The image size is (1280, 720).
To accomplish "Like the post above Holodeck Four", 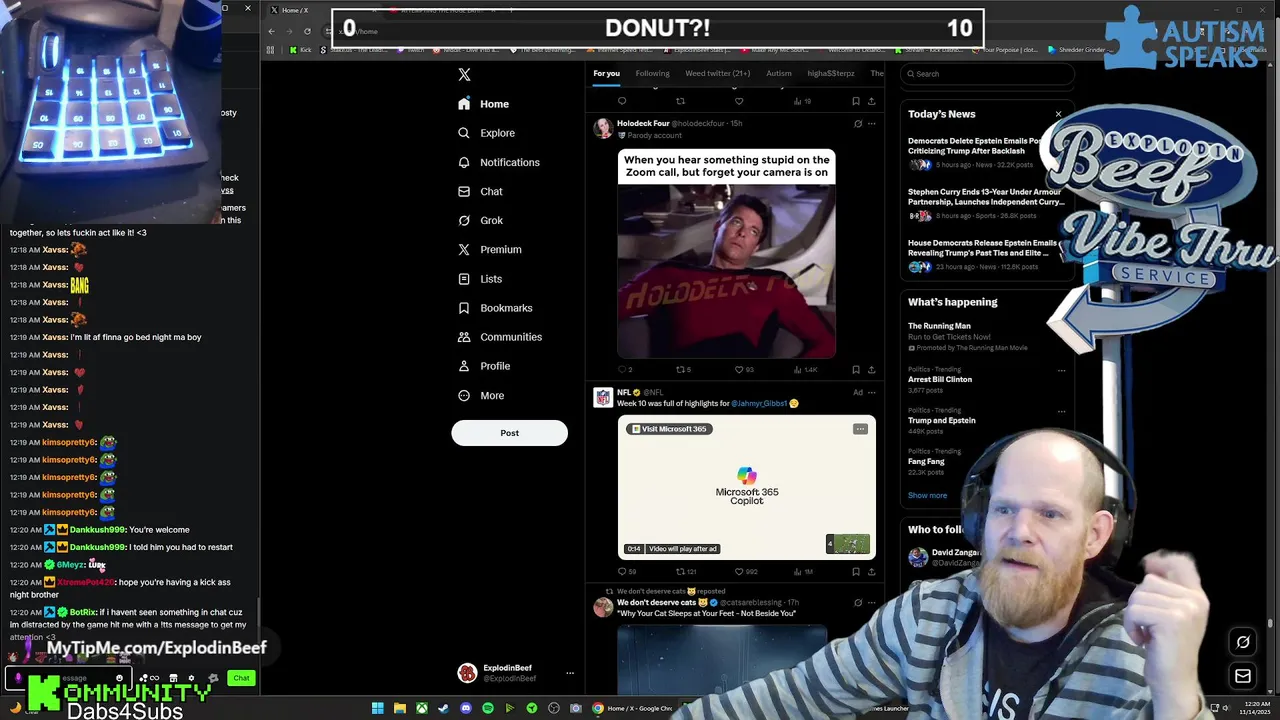I will click(739, 101).
